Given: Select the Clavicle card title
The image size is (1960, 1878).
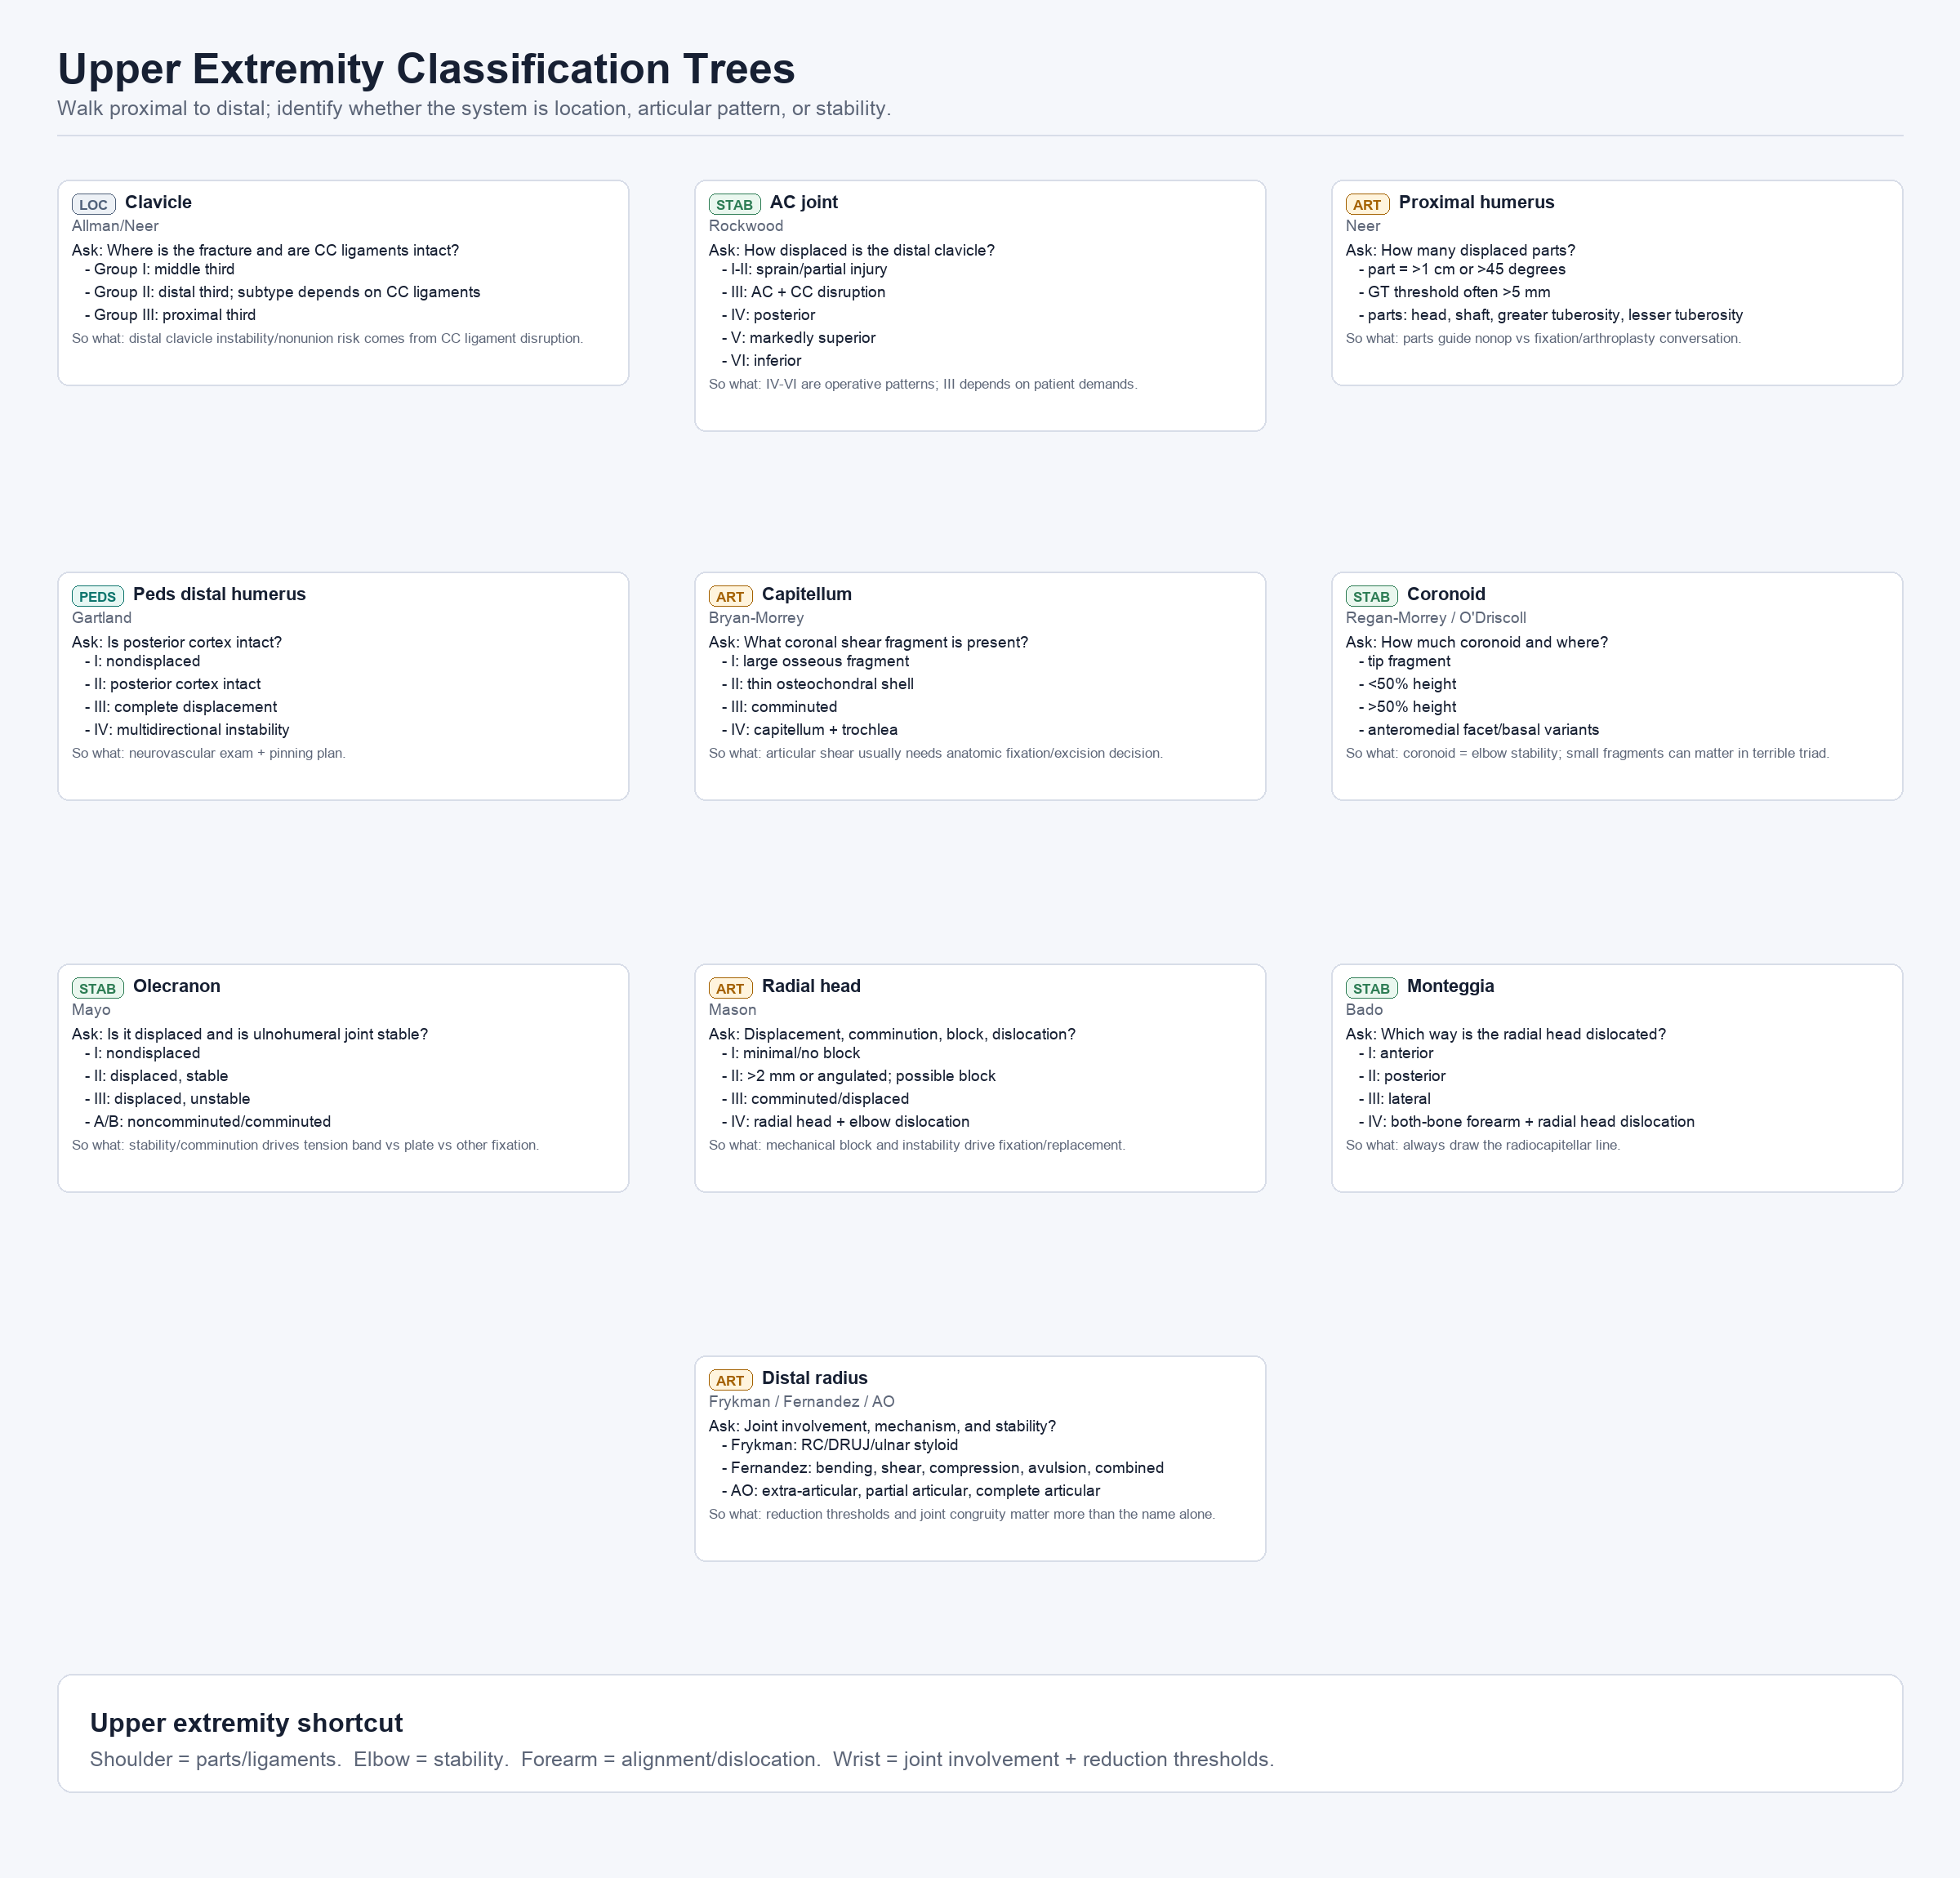Looking at the screenshot, I should point(158,202).
